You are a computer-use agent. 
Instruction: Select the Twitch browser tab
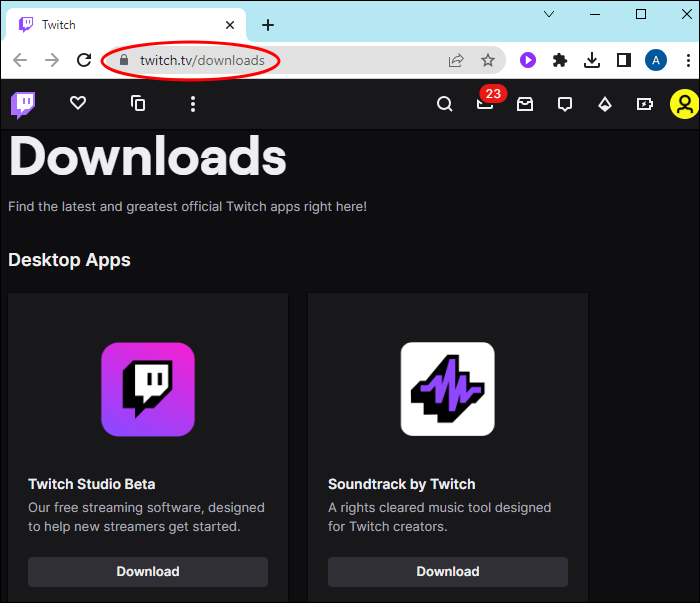pos(126,25)
